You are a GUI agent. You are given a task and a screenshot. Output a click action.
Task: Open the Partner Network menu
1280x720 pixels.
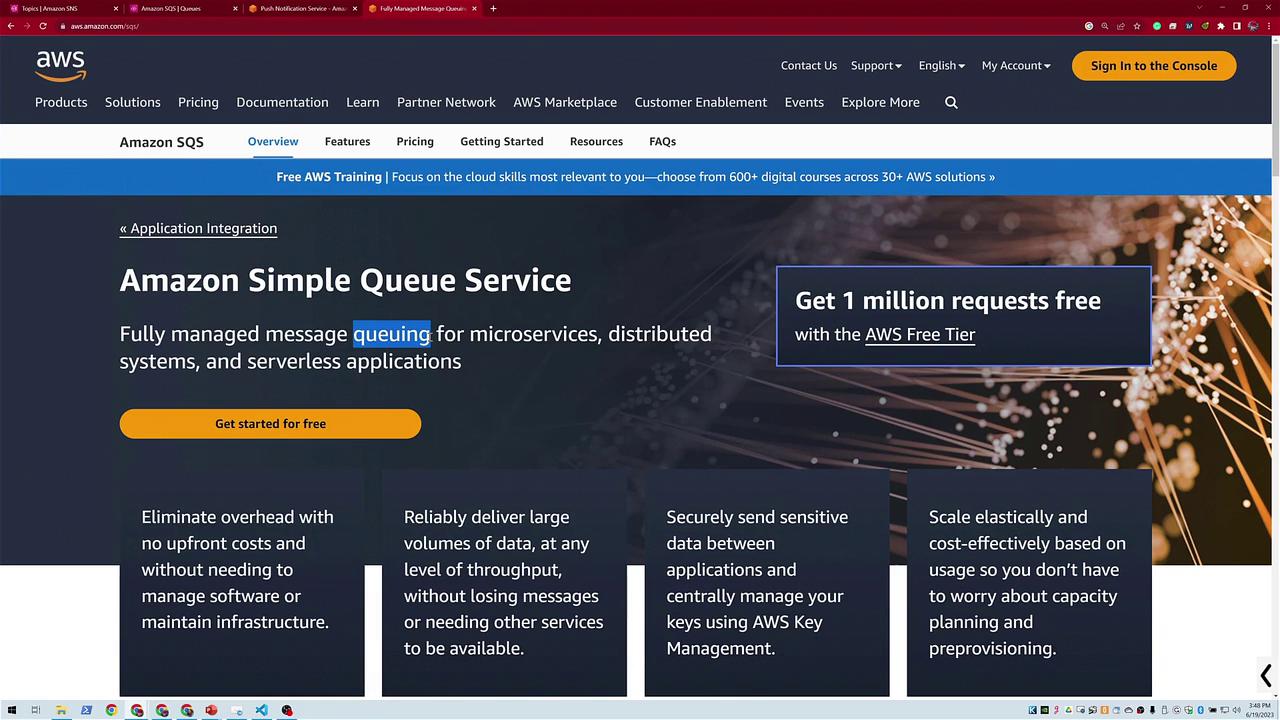(446, 102)
